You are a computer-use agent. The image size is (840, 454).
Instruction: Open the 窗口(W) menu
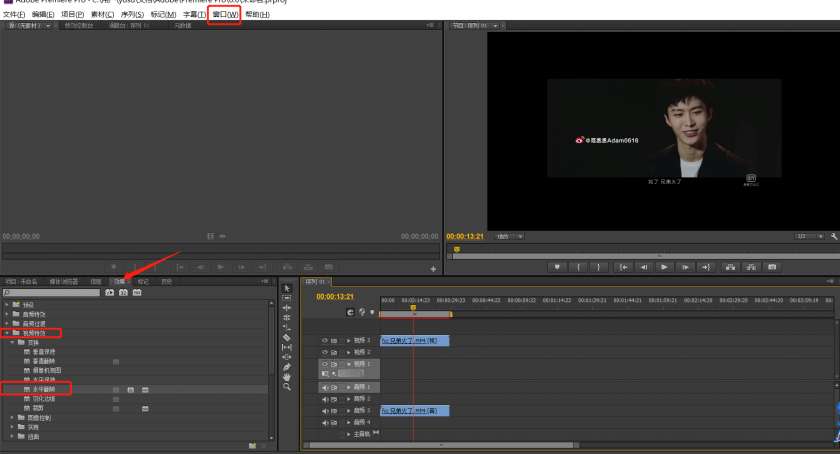pos(225,15)
